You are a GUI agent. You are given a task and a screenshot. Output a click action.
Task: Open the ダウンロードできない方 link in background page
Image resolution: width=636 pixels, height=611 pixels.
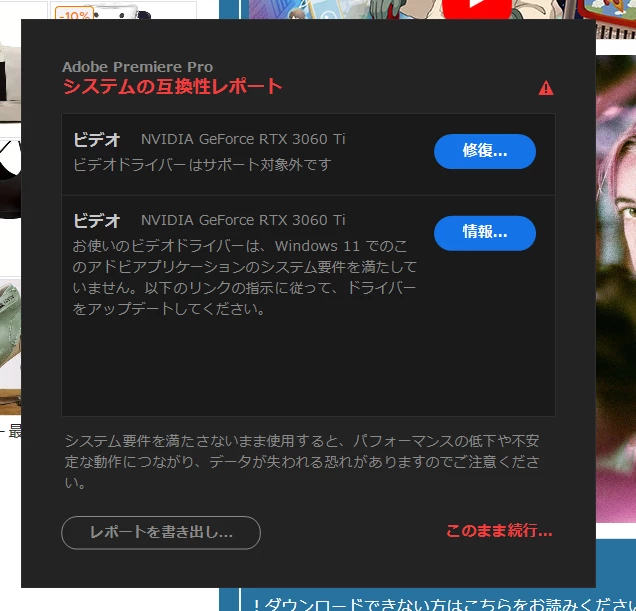pos(444,604)
